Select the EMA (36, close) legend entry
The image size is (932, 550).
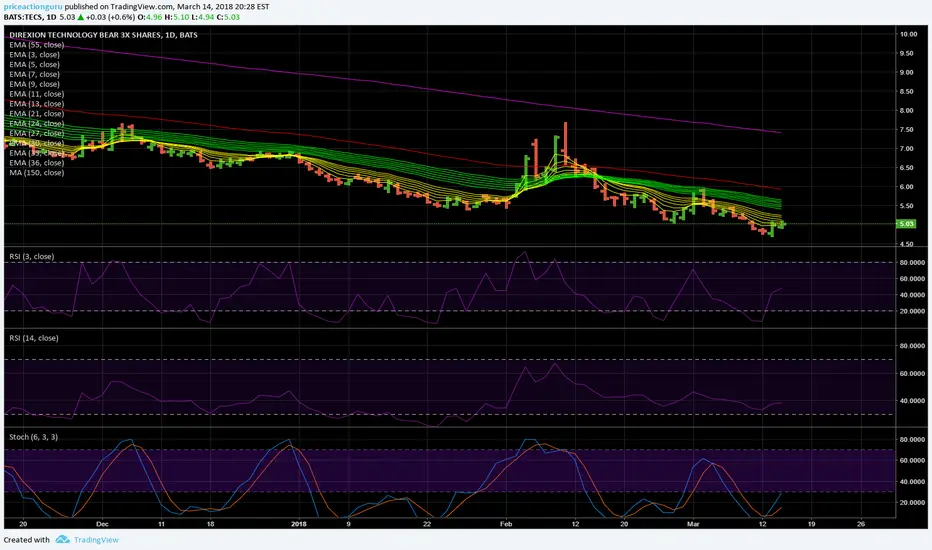coord(36,163)
